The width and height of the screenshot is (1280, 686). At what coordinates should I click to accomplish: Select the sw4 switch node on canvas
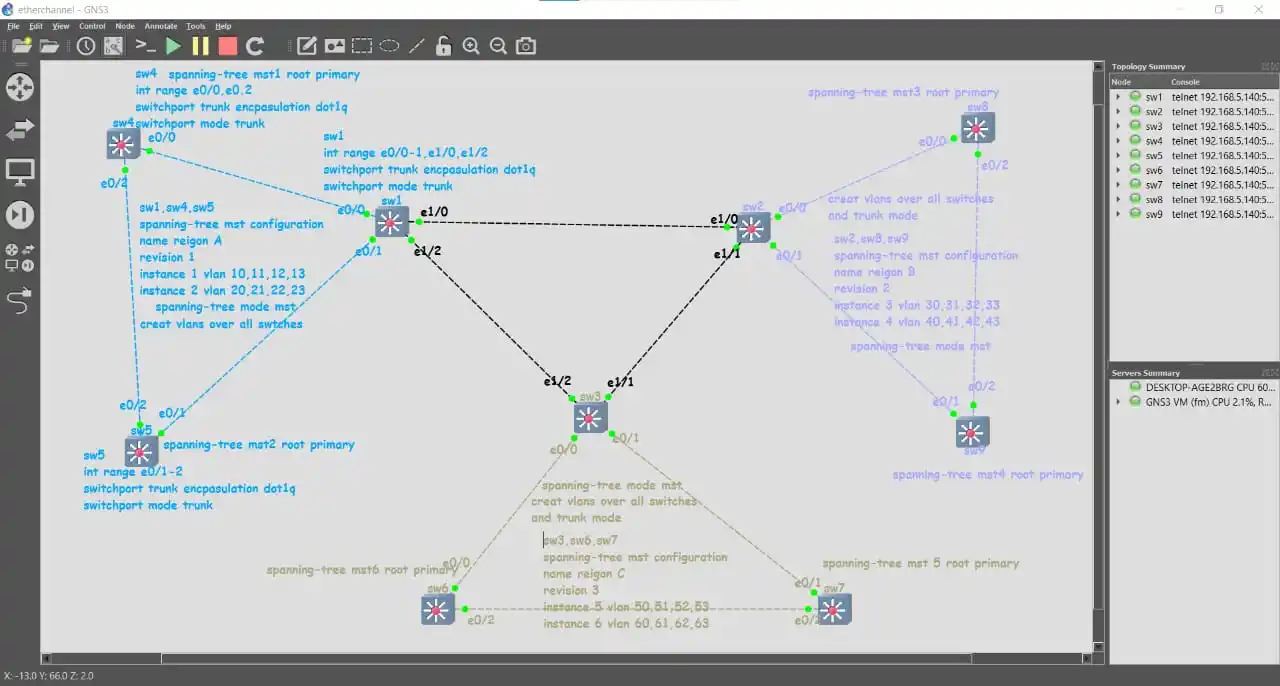122,144
